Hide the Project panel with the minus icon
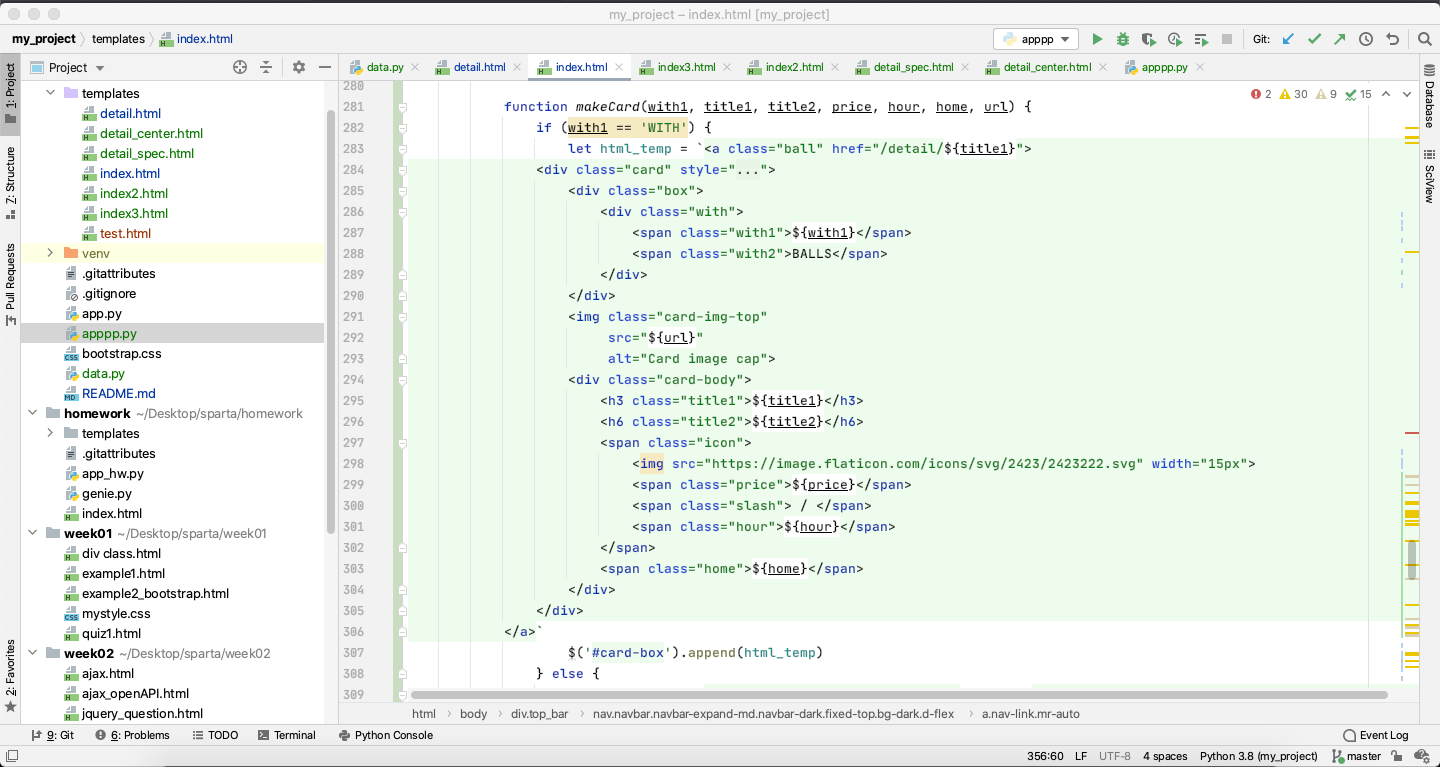 pos(324,67)
